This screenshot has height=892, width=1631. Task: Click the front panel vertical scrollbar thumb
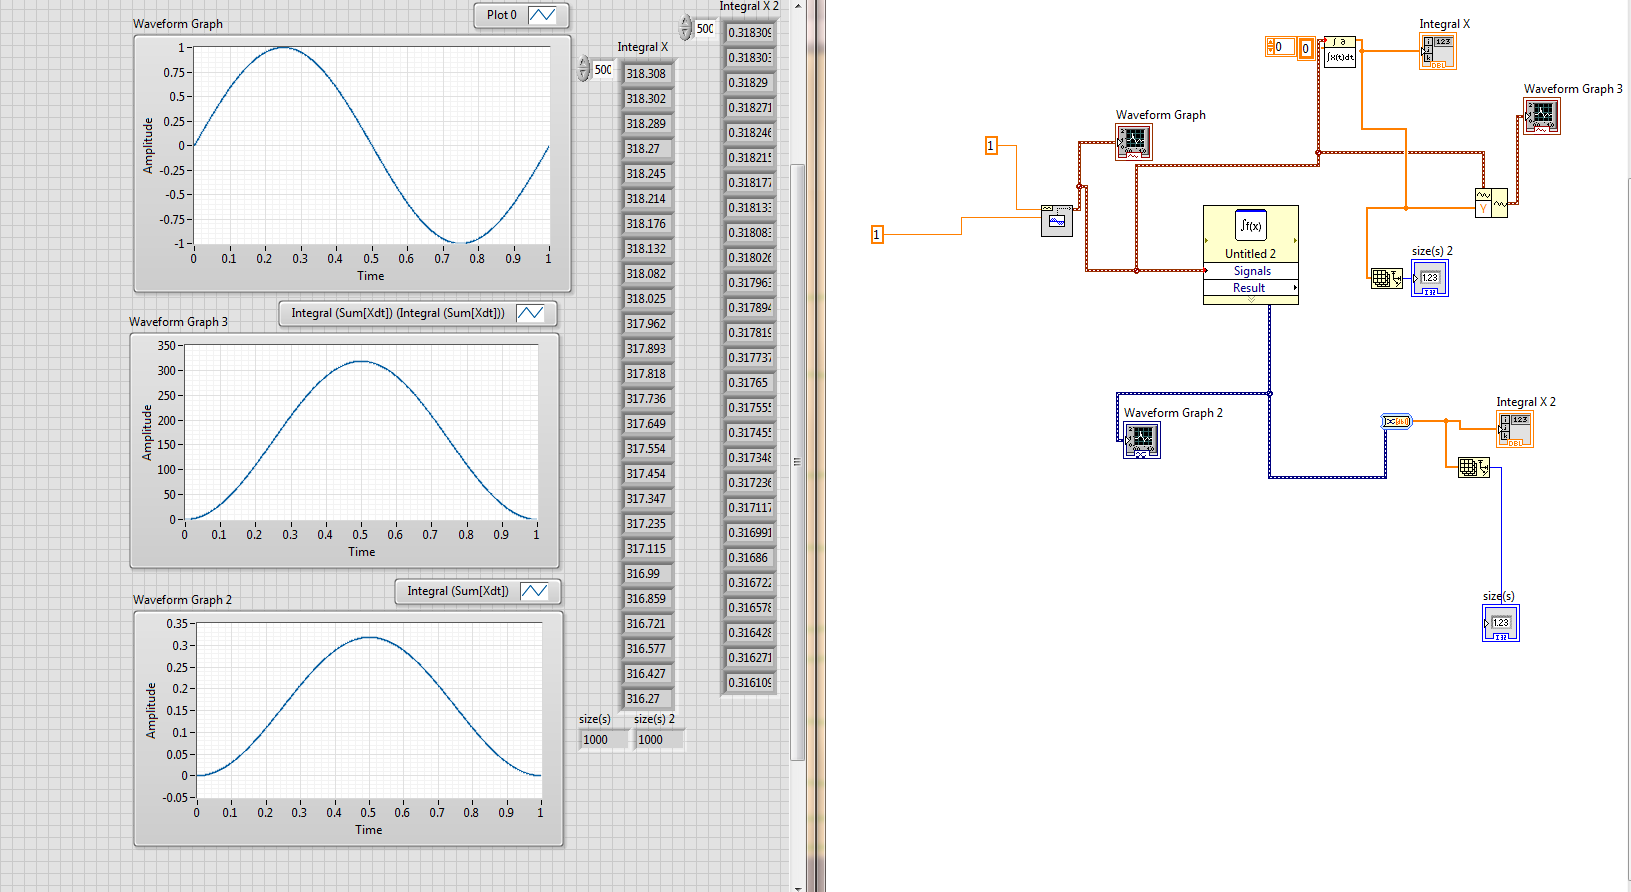tap(797, 462)
